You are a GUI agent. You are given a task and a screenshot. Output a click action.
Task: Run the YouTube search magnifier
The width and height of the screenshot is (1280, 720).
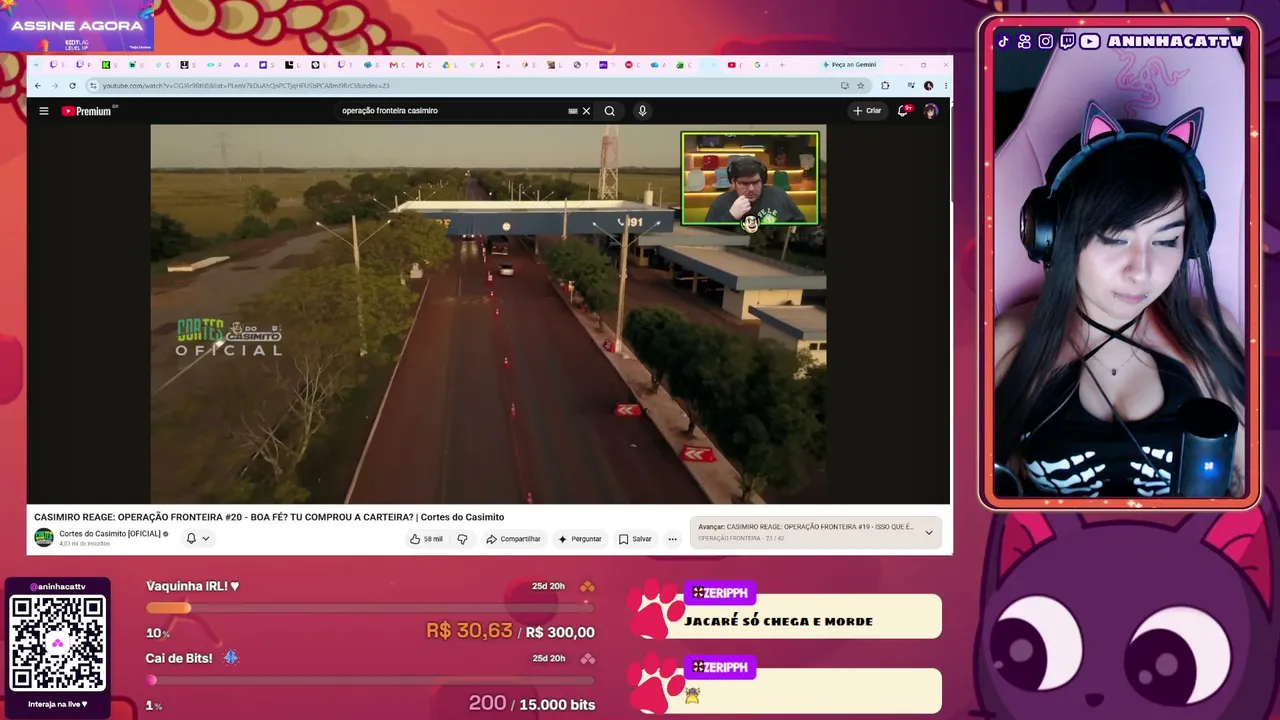tap(609, 111)
